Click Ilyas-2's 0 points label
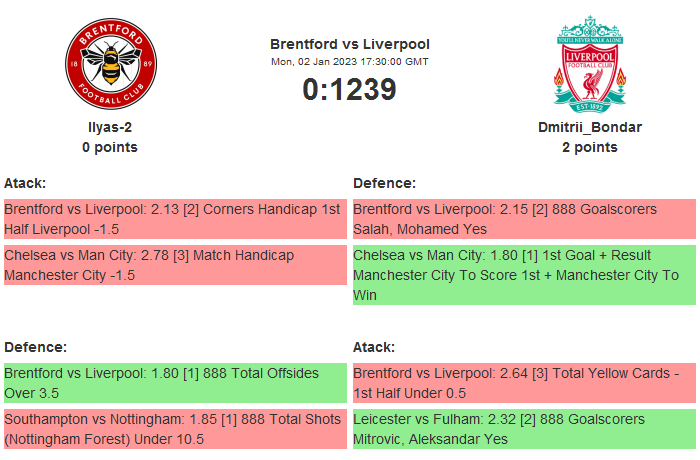 (110, 147)
